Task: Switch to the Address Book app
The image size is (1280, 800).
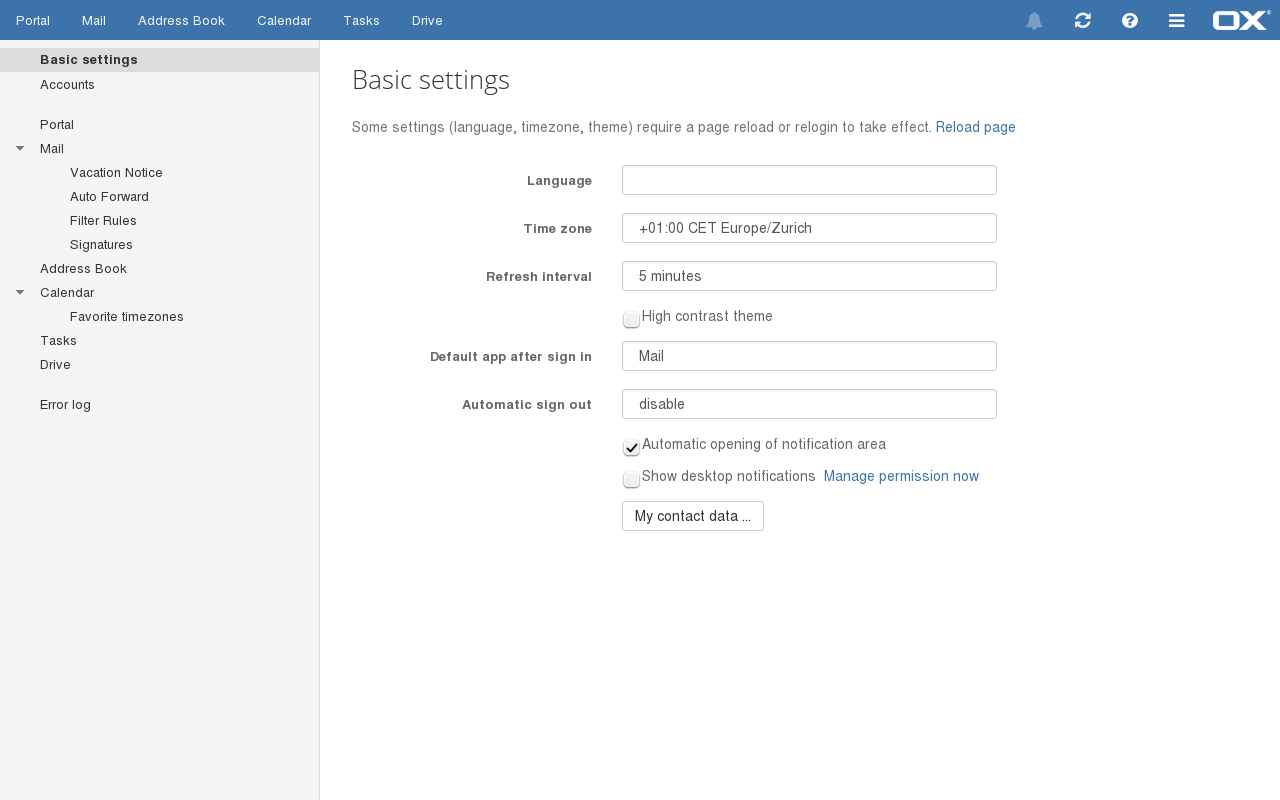Action: point(181,21)
